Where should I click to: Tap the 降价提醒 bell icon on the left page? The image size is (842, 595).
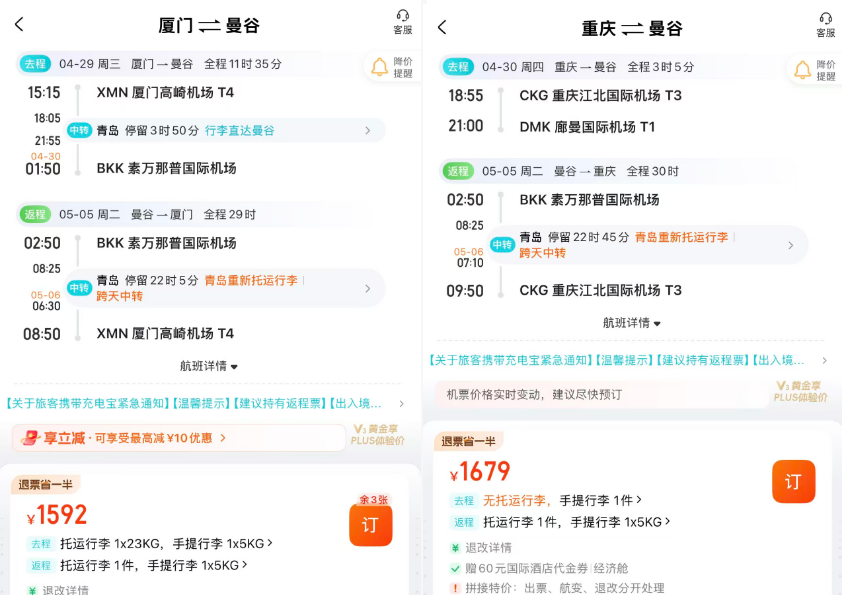point(378,66)
